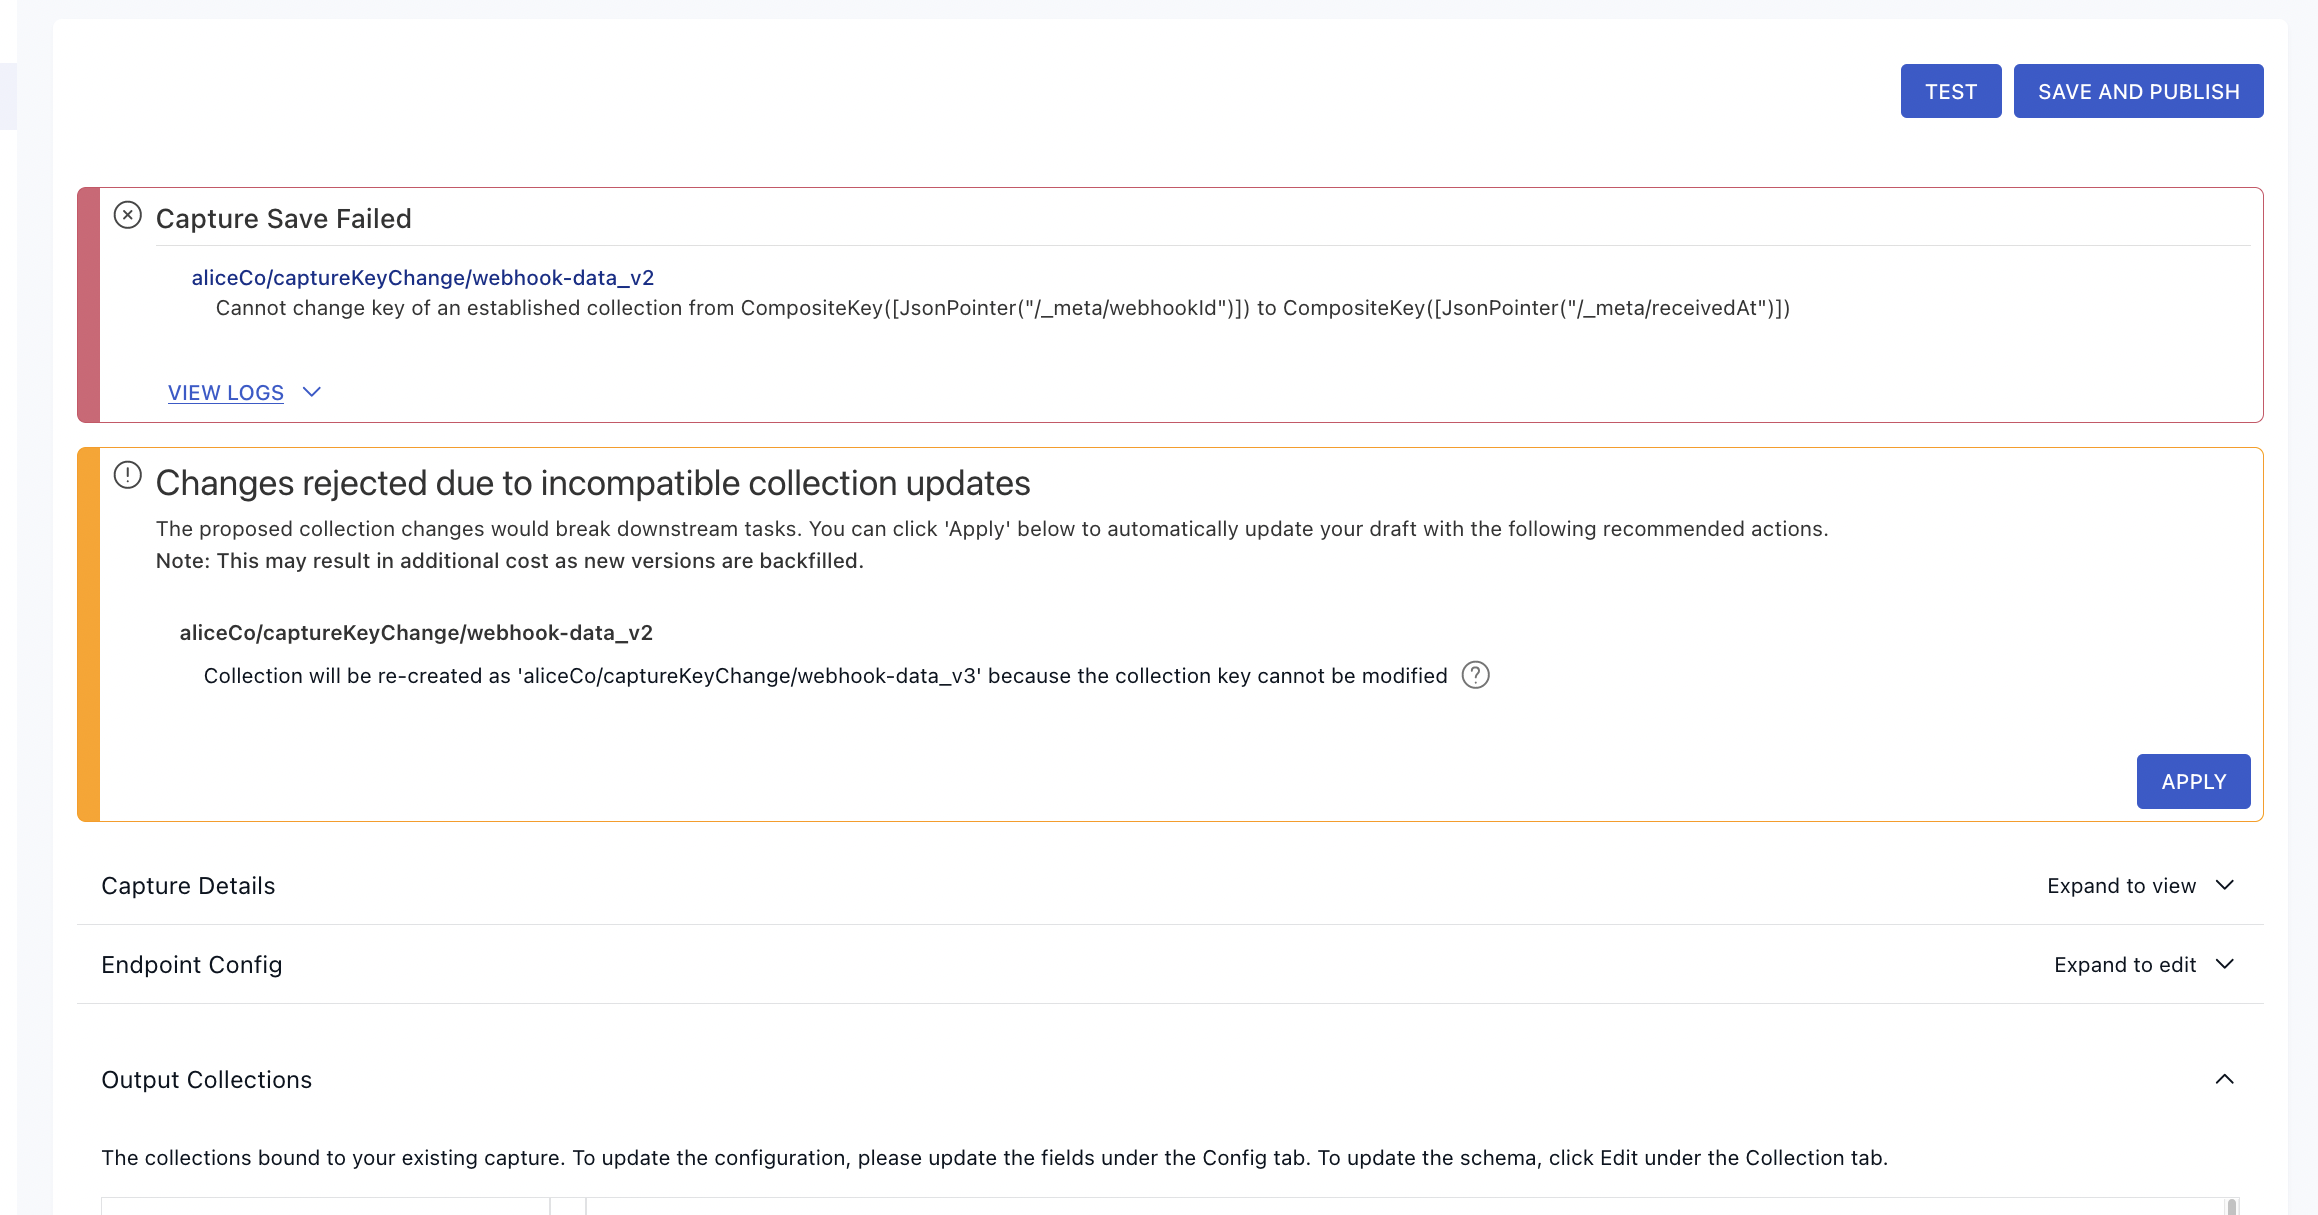The image size is (2318, 1215).
Task: Open the blue aliceCo/captureKeyChange/webhook-data_v2 link
Action: 422,278
